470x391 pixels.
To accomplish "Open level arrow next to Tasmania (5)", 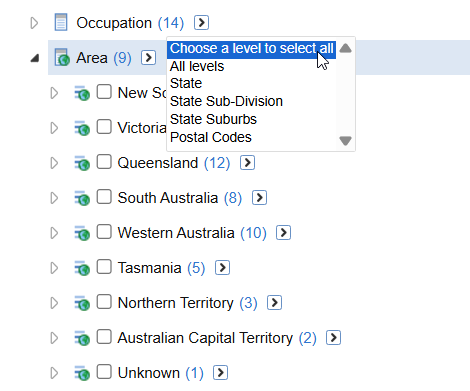I will [x=222, y=268].
